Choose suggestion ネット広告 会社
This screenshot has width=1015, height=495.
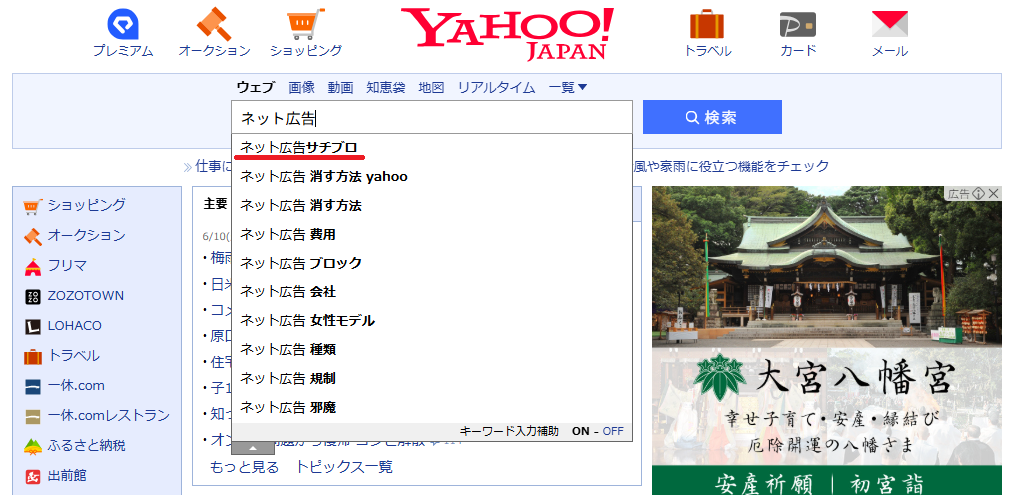(x=432, y=292)
